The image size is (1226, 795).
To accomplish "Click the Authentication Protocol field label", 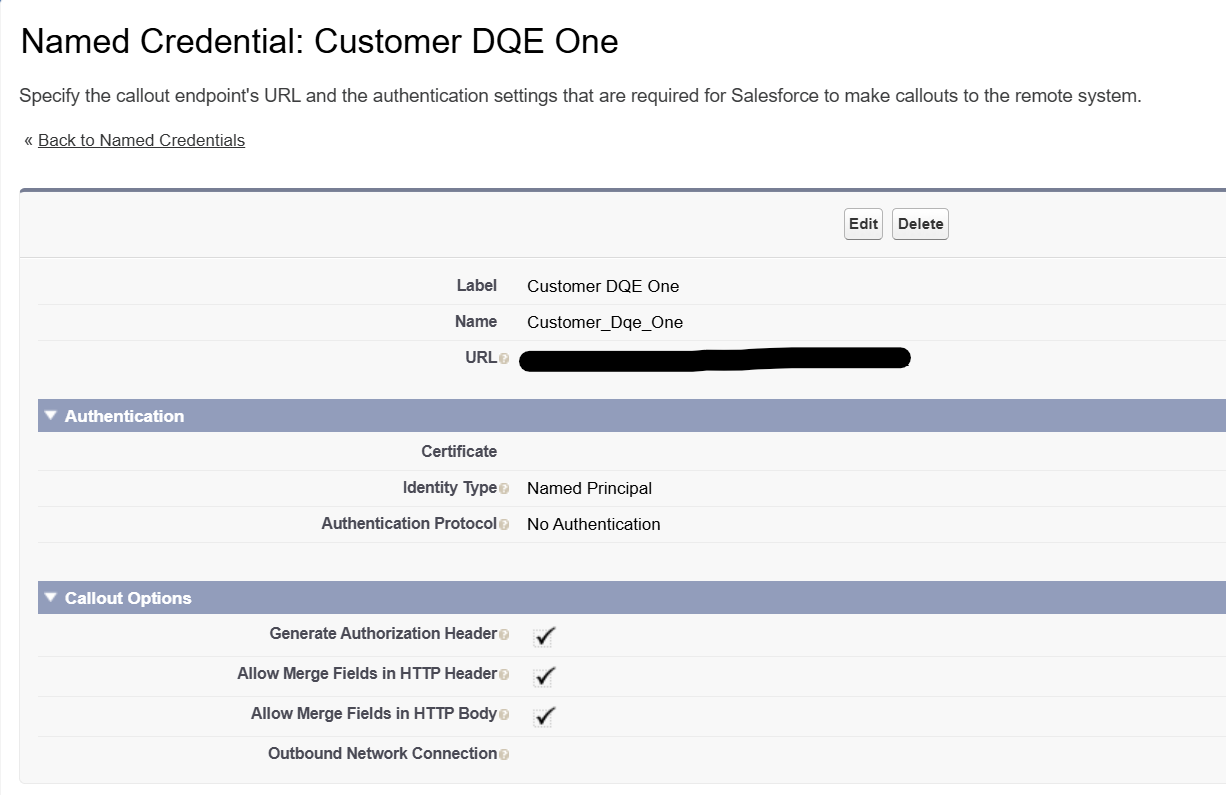I will pyautogui.click(x=409, y=523).
